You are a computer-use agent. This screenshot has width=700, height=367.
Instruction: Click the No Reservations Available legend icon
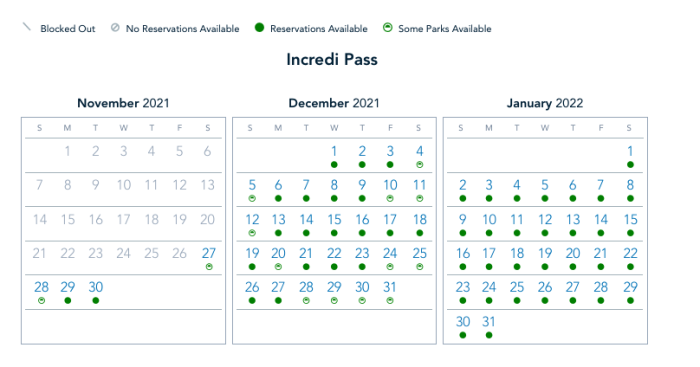pos(115,28)
